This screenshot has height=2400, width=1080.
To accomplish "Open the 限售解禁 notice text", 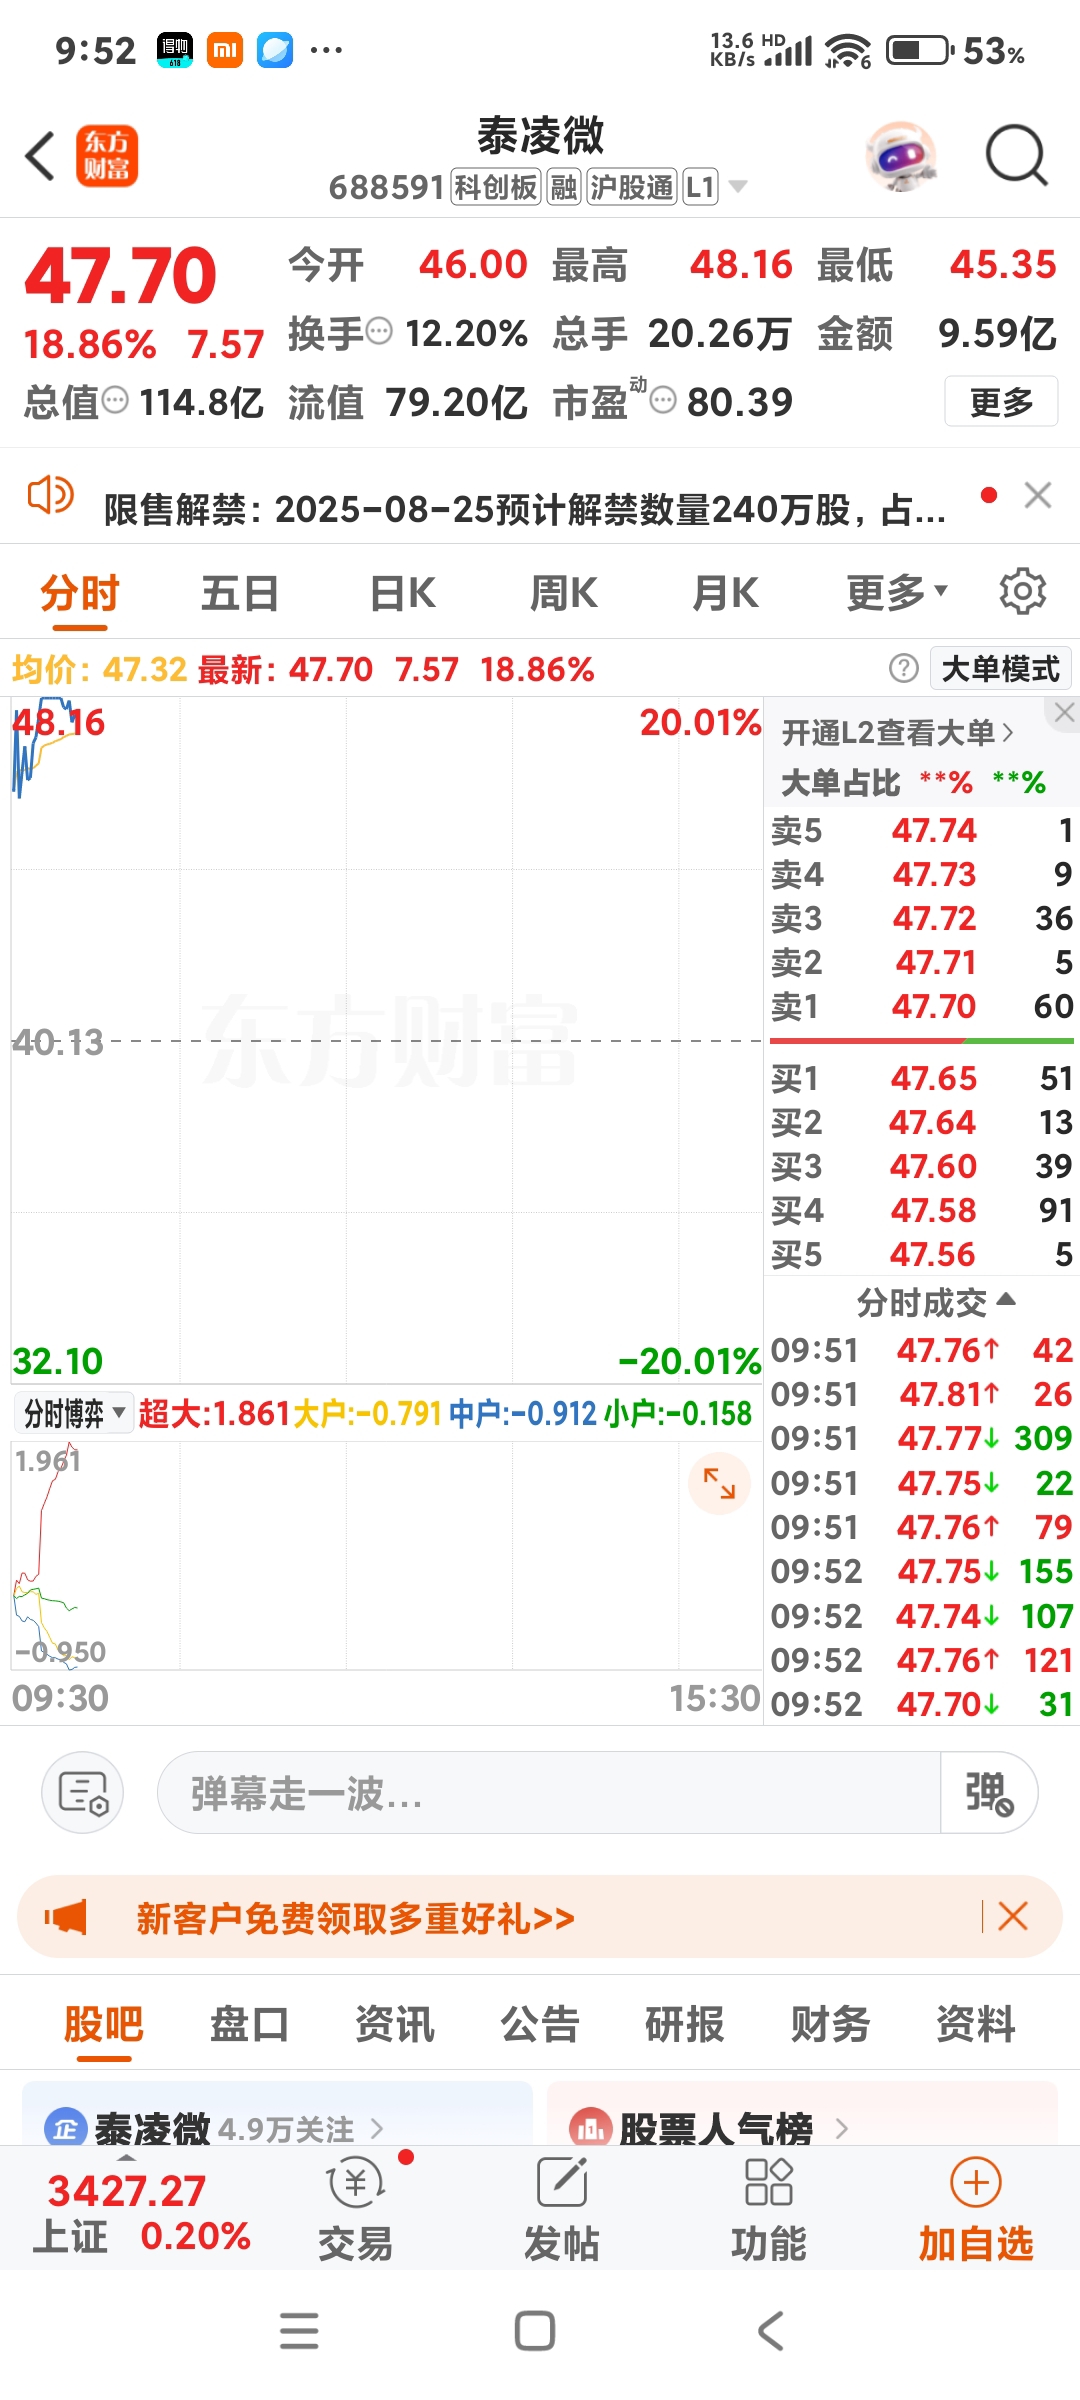I will [x=525, y=509].
